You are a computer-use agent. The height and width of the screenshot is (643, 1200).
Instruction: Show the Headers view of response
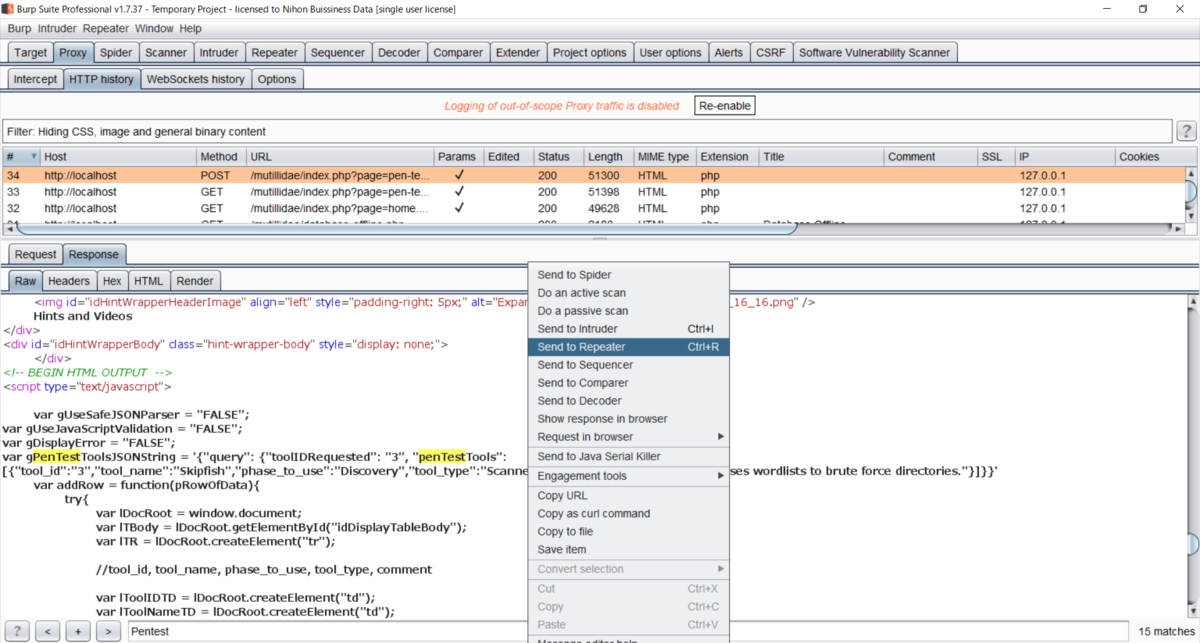69,281
